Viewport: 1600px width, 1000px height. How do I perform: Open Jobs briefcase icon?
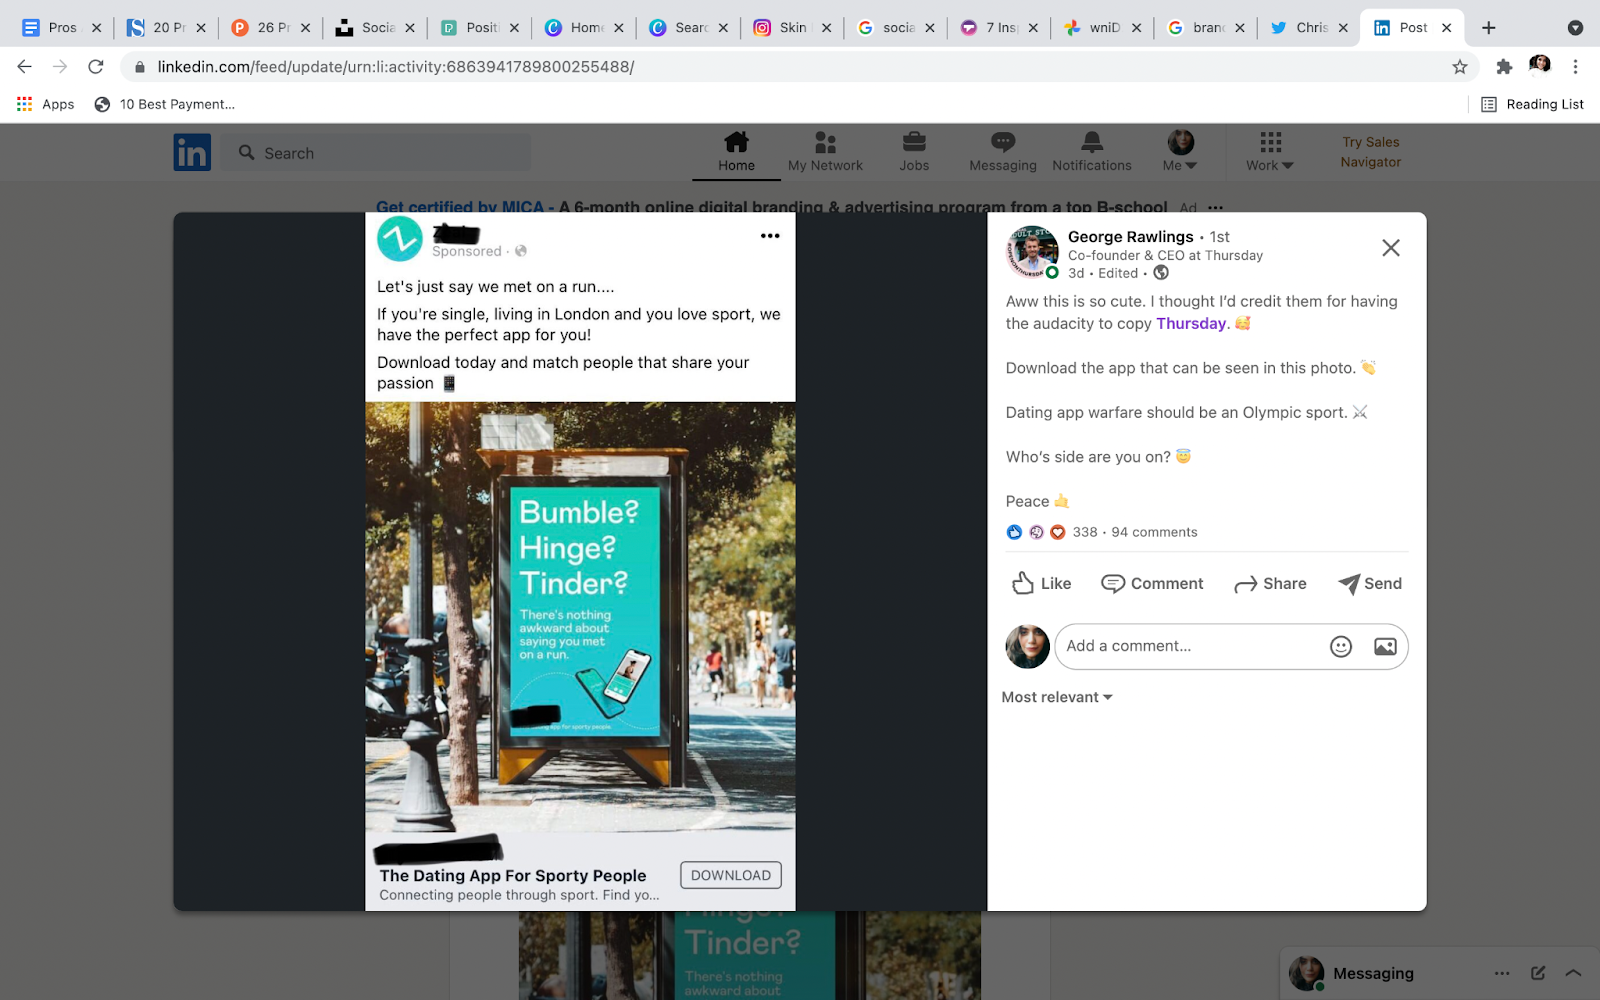(914, 152)
